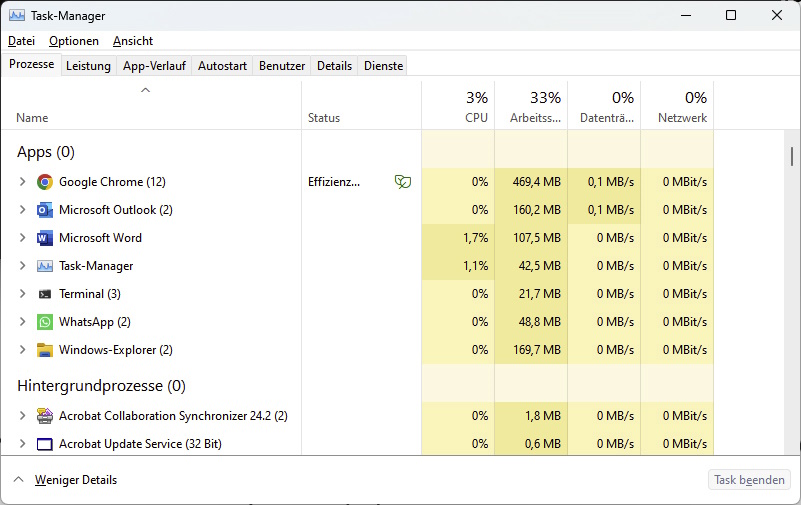Click the green leaf efficiency mode icon
Image resolution: width=801 pixels, height=505 pixels.
pos(403,182)
